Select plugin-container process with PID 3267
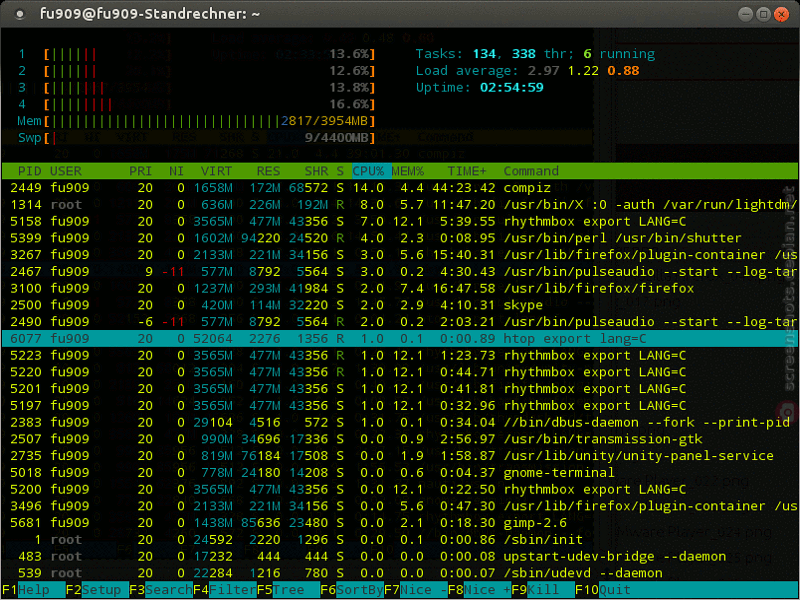 click(x=400, y=255)
